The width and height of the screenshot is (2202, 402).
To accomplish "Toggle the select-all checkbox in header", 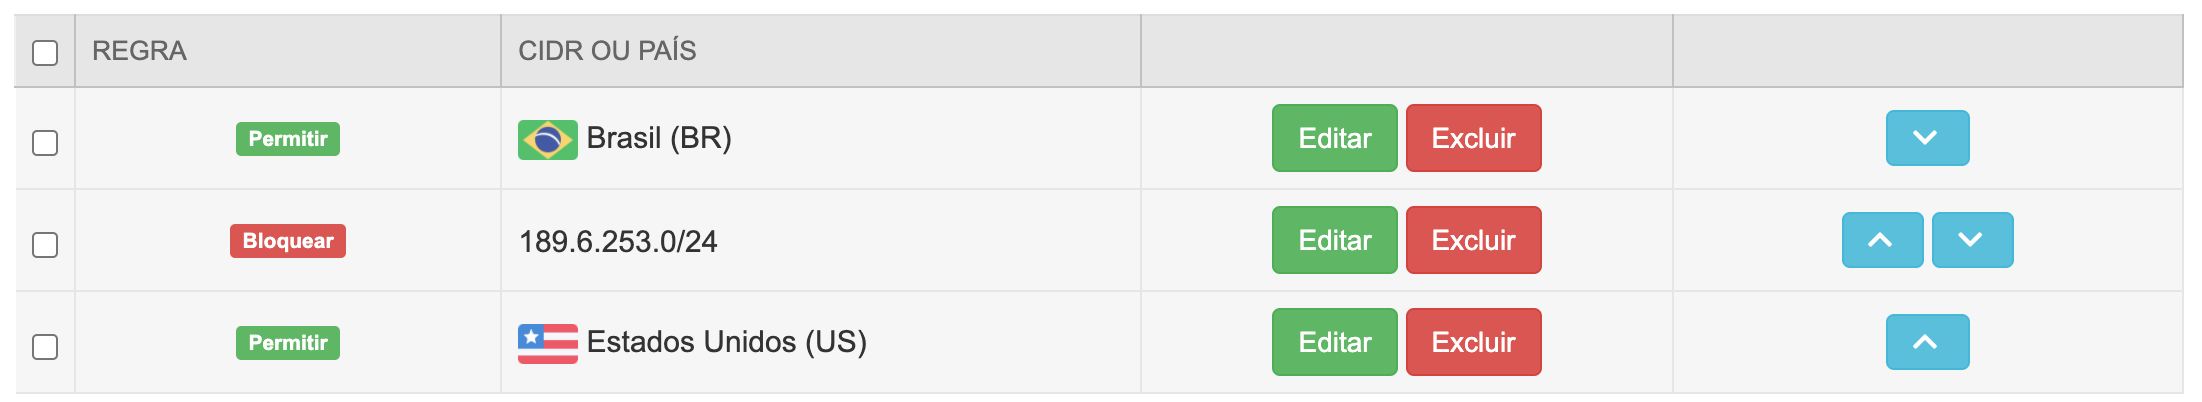I will click(45, 52).
